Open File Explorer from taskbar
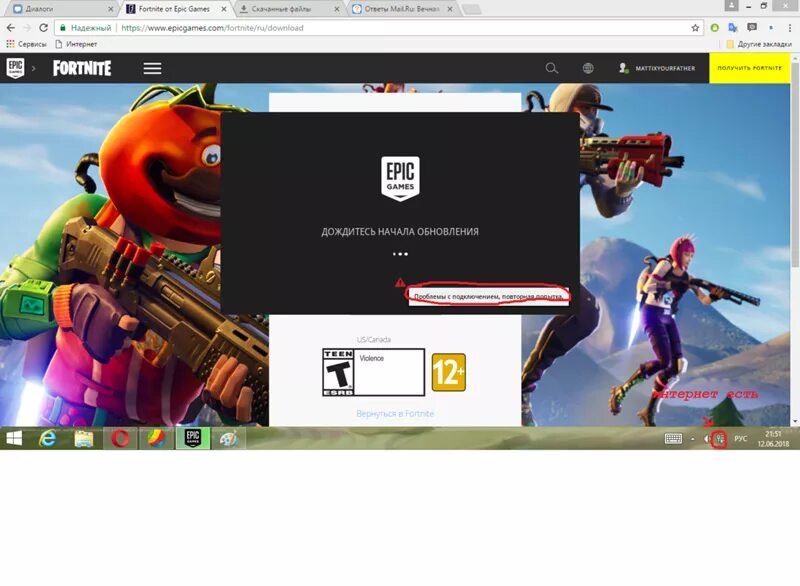Screen dimensions: 800x586 click(x=84, y=438)
